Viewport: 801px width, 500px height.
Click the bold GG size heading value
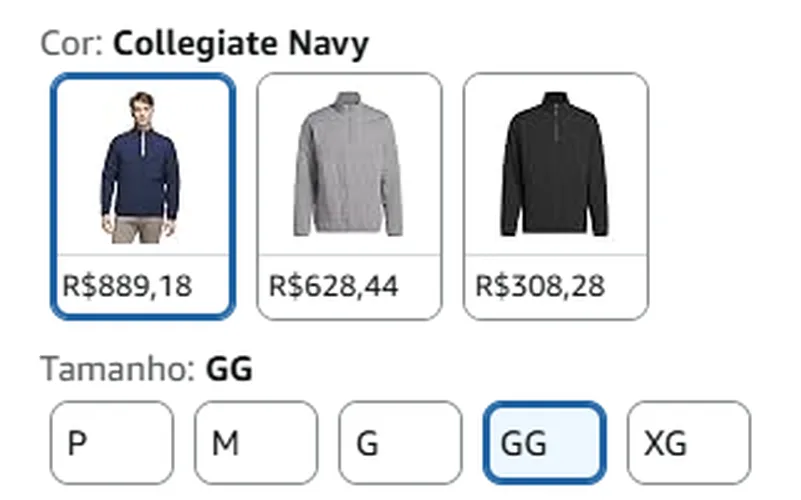pos(229,369)
